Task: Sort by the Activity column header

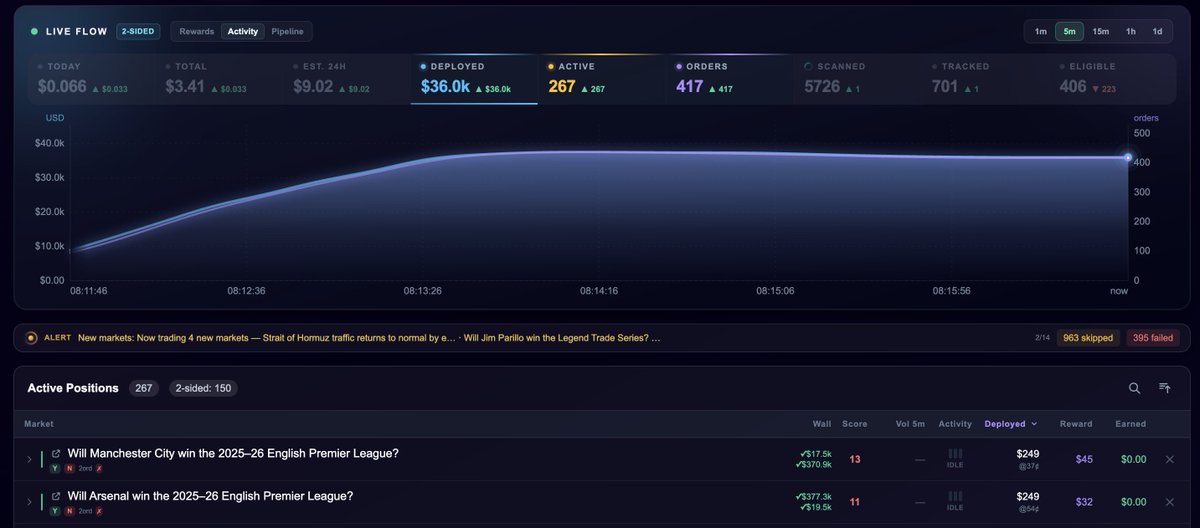Action: 955,424
